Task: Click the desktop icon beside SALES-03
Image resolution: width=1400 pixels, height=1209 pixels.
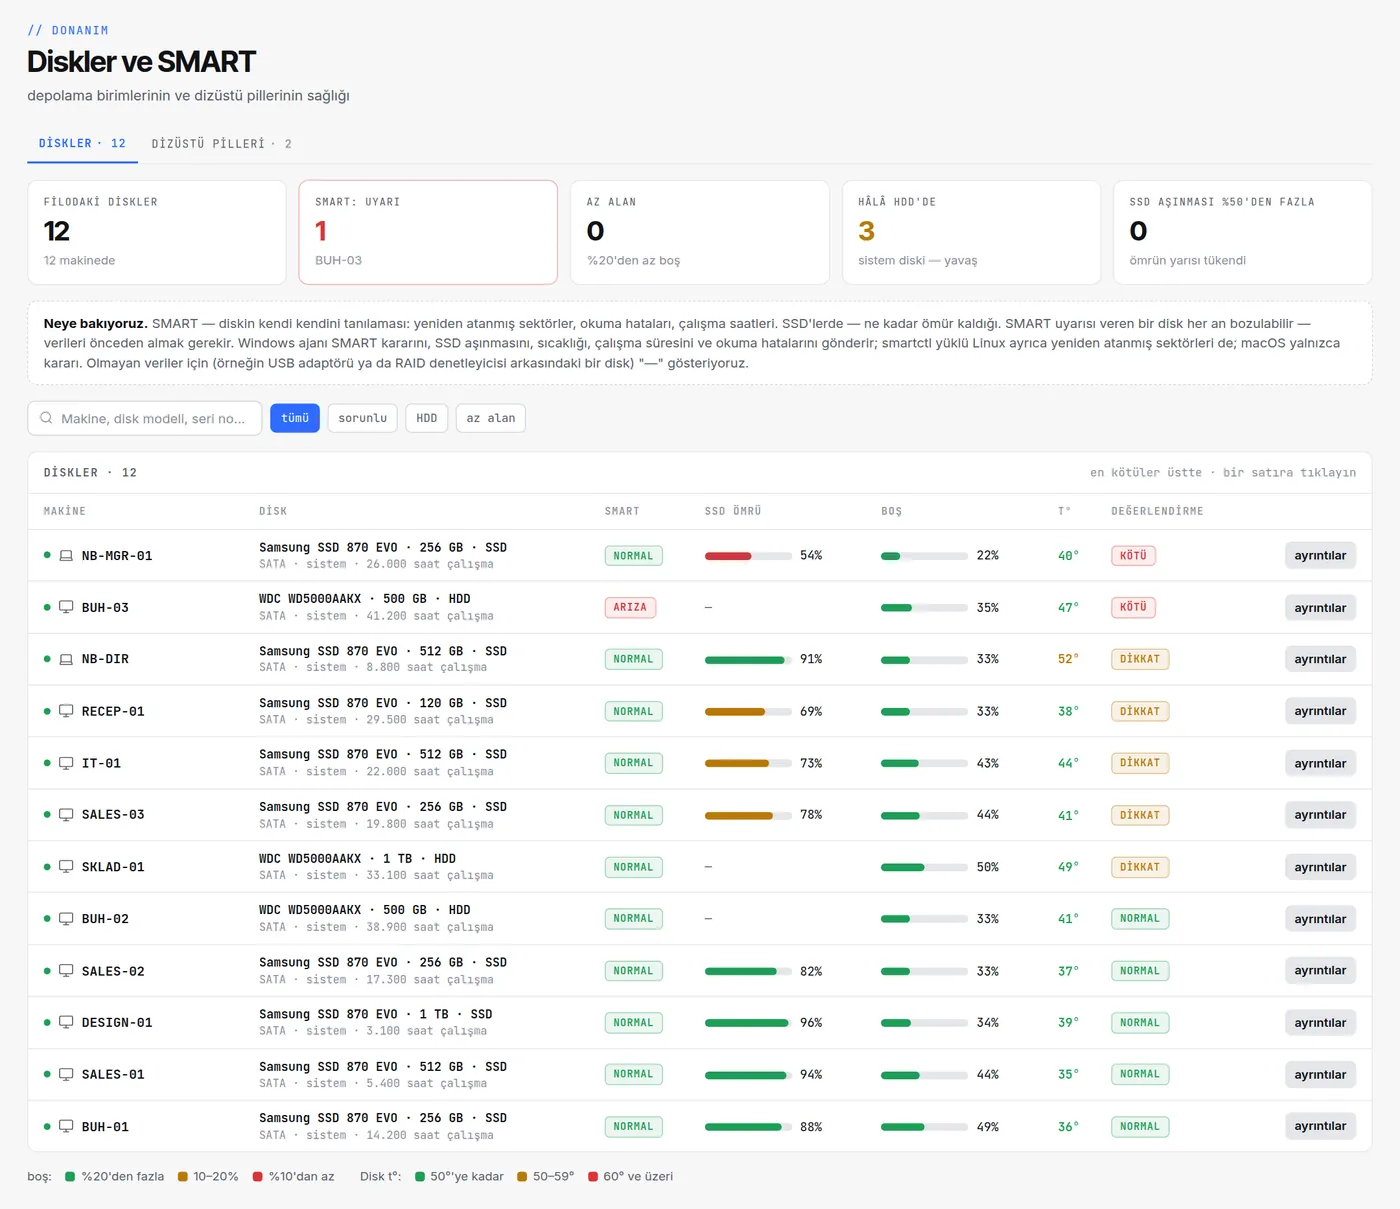Action: tap(66, 815)
